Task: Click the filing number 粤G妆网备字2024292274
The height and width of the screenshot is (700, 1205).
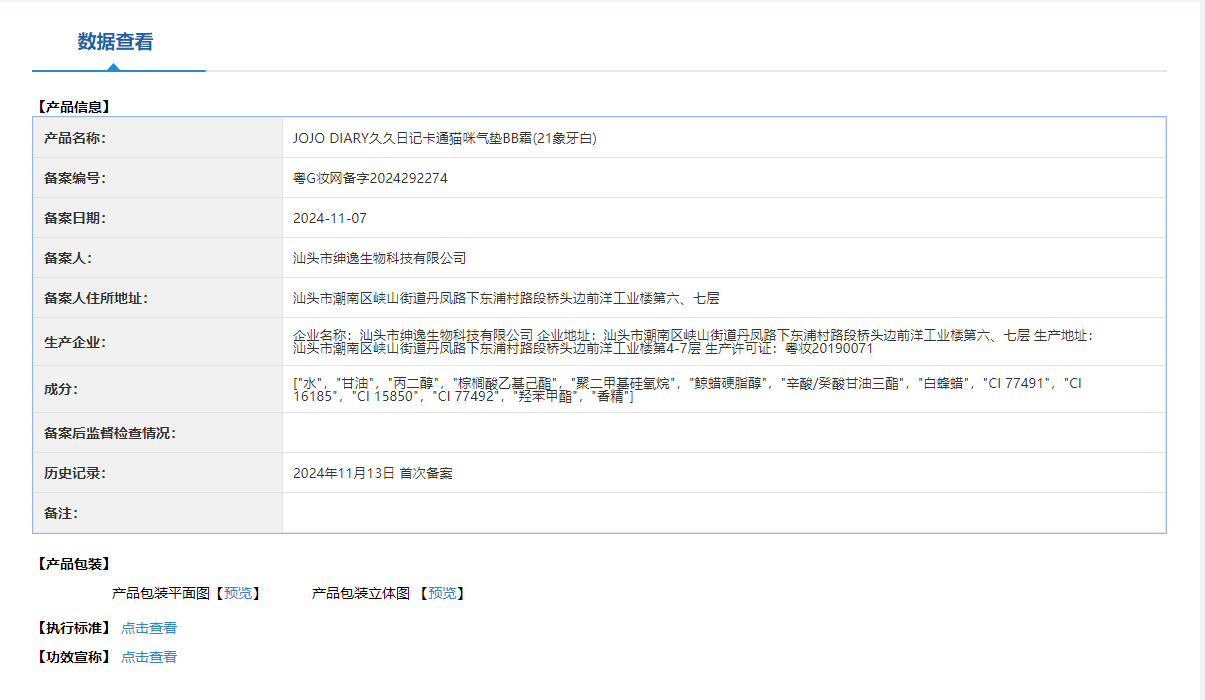Action: tap(370, 178)
